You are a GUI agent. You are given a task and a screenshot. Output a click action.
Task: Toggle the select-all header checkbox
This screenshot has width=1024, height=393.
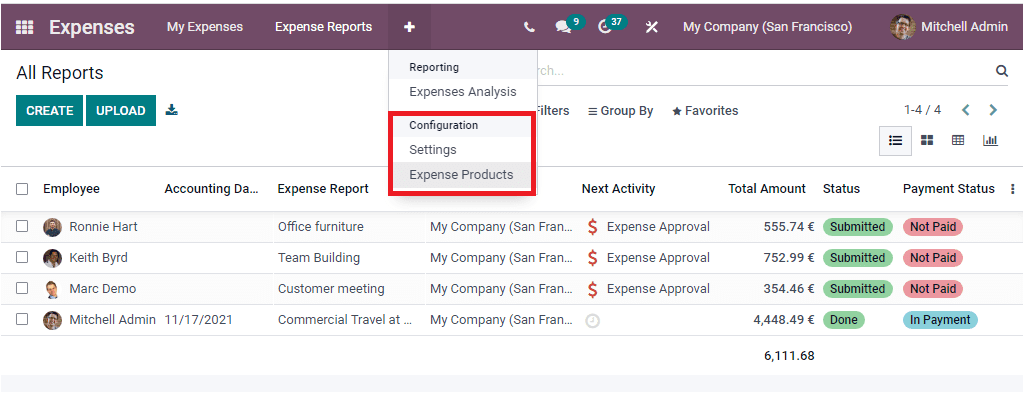click(22, 189)
